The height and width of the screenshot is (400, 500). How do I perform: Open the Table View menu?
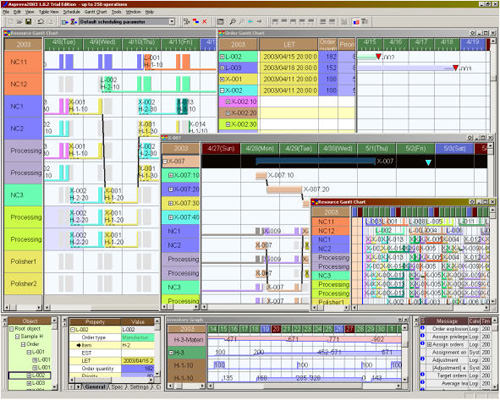48,12
